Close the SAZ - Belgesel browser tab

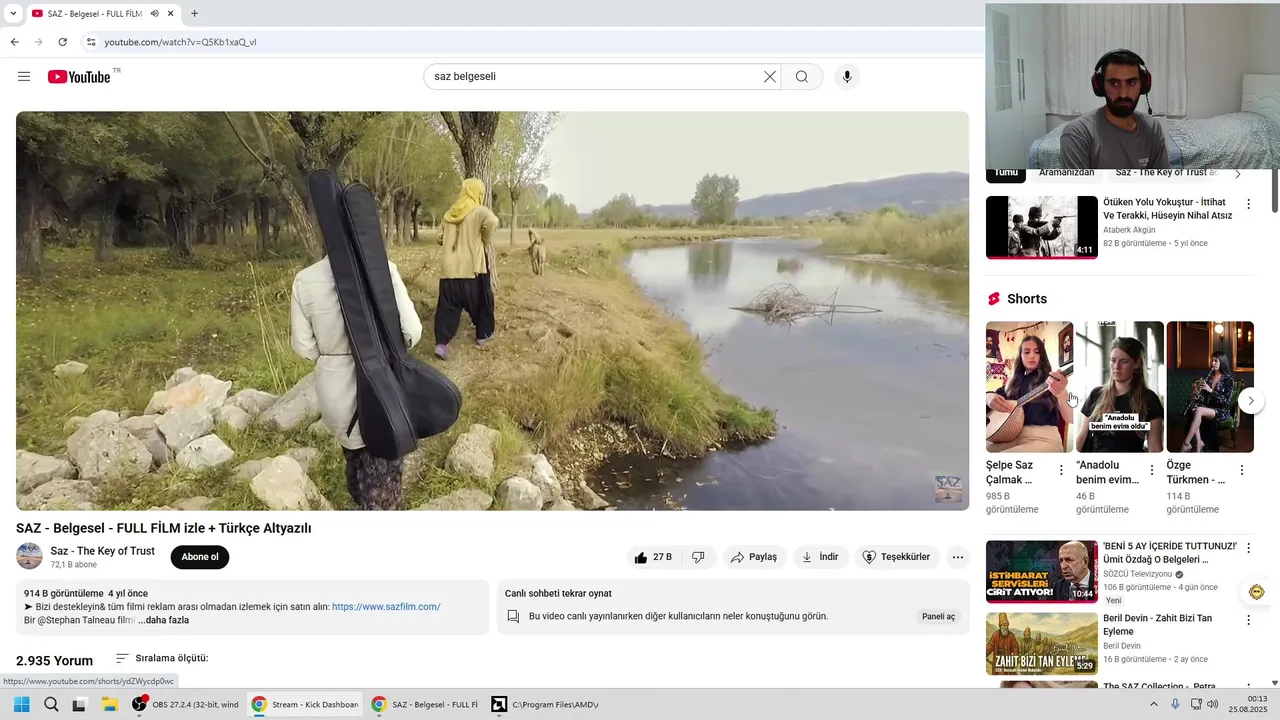coord(171,14)
